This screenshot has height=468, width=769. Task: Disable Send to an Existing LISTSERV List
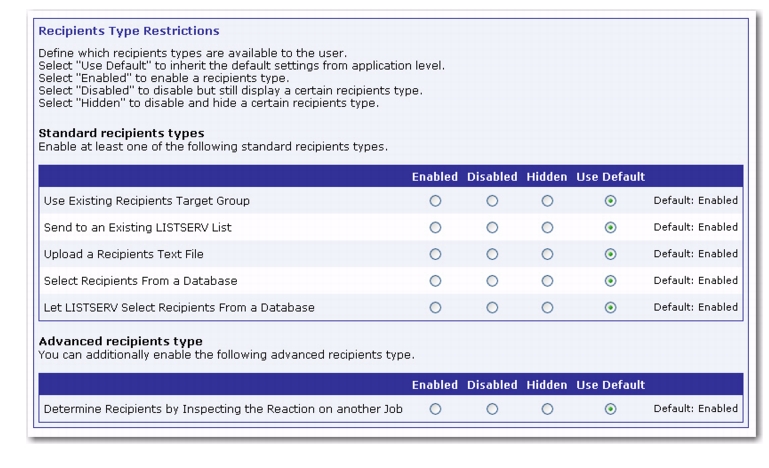click(492, 228)
